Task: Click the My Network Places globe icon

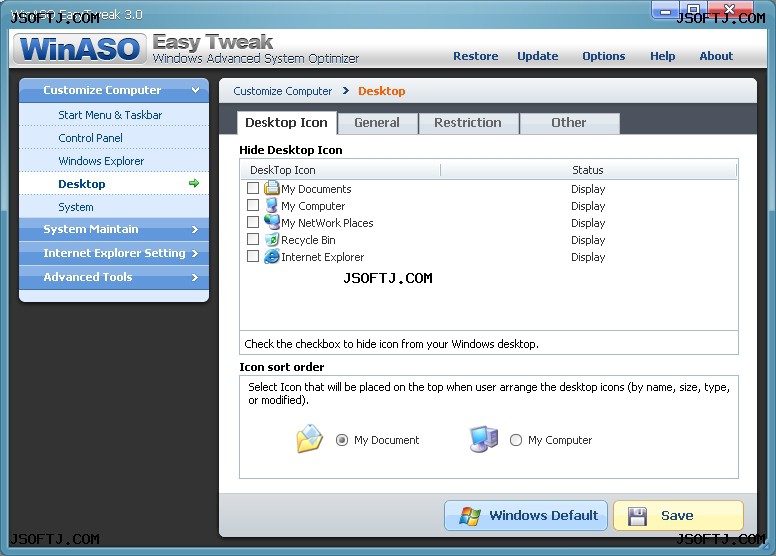Action: point(271,222)
